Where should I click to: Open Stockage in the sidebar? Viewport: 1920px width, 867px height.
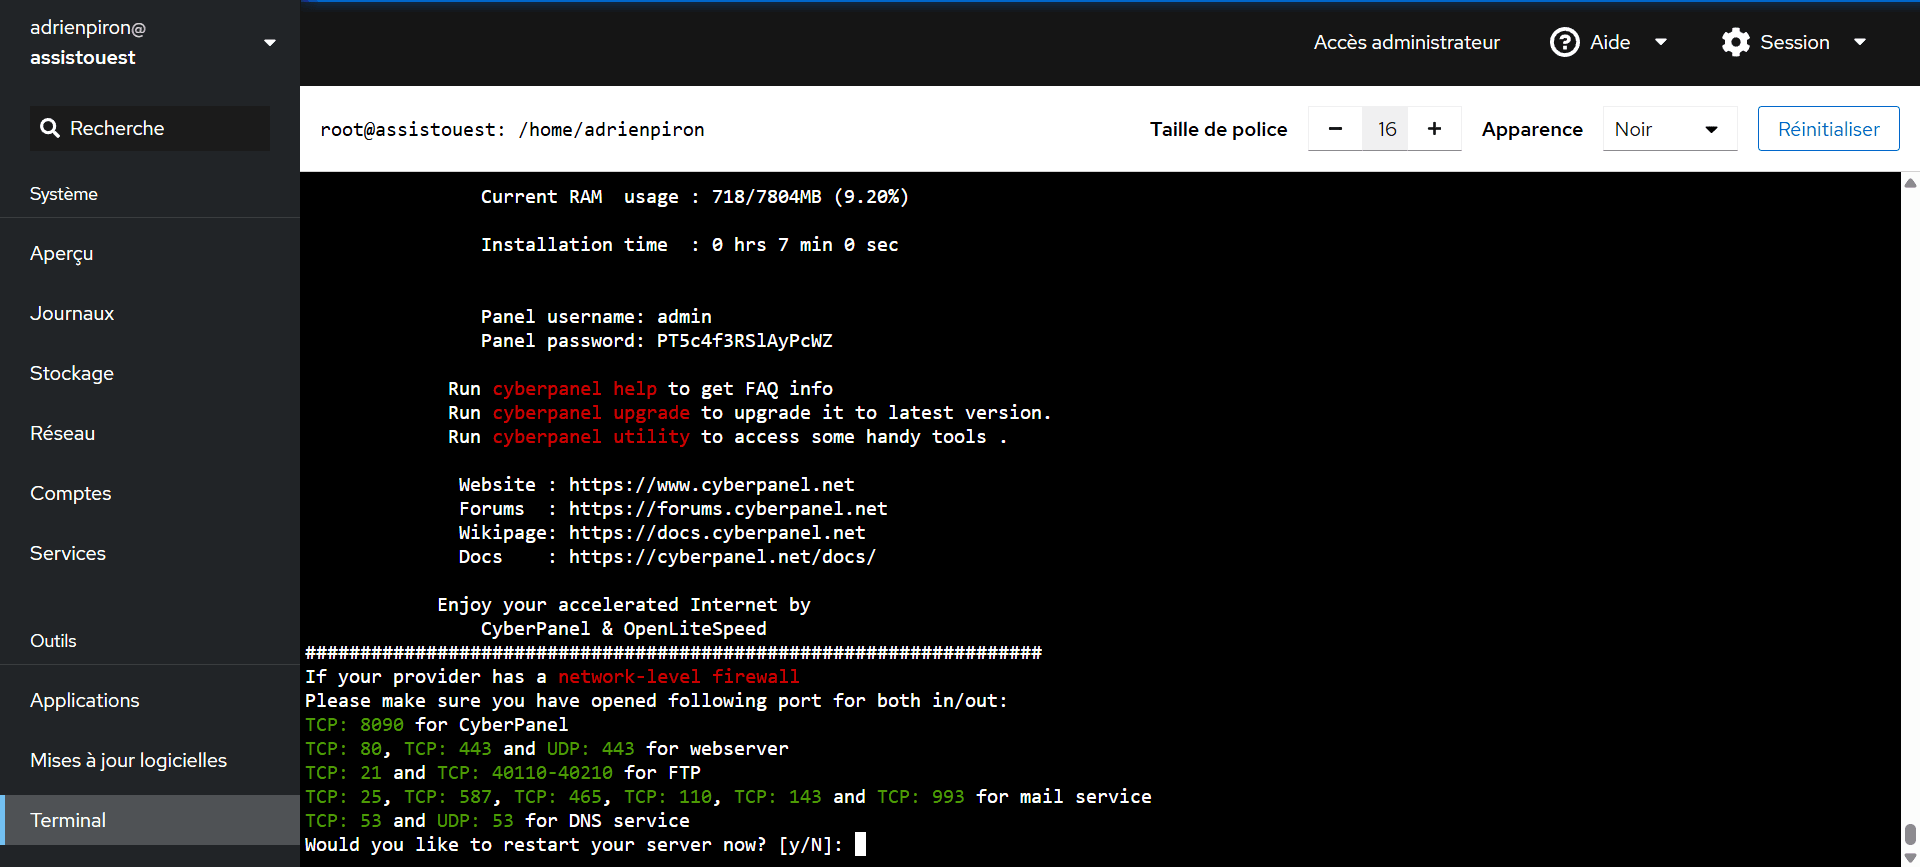point(150,374)
